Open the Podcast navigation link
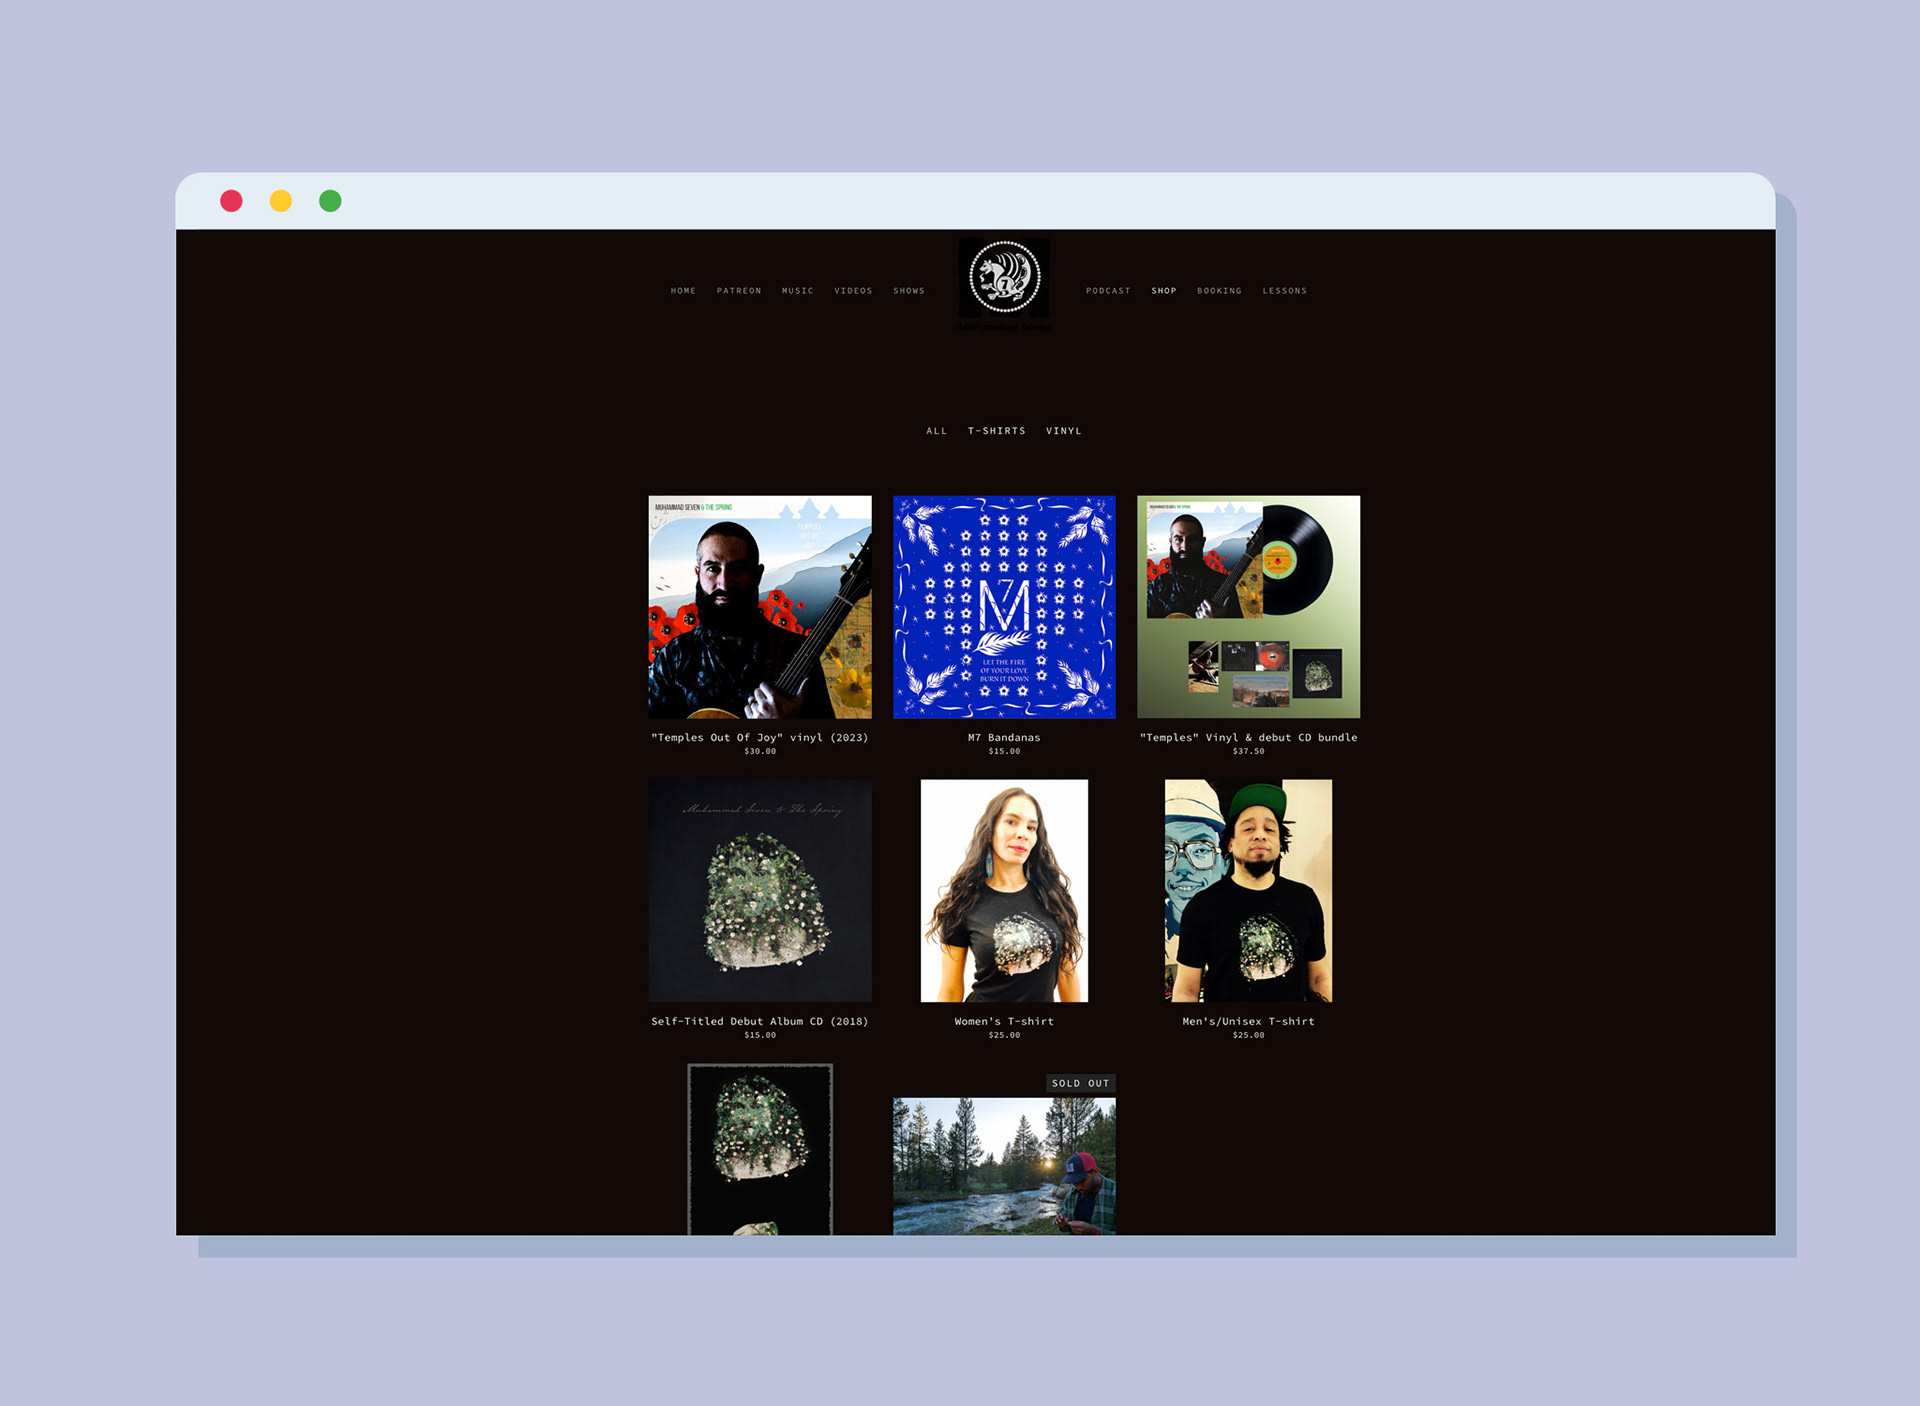This screenshot has width=1920, height=1406. (x=1108, y=291)
